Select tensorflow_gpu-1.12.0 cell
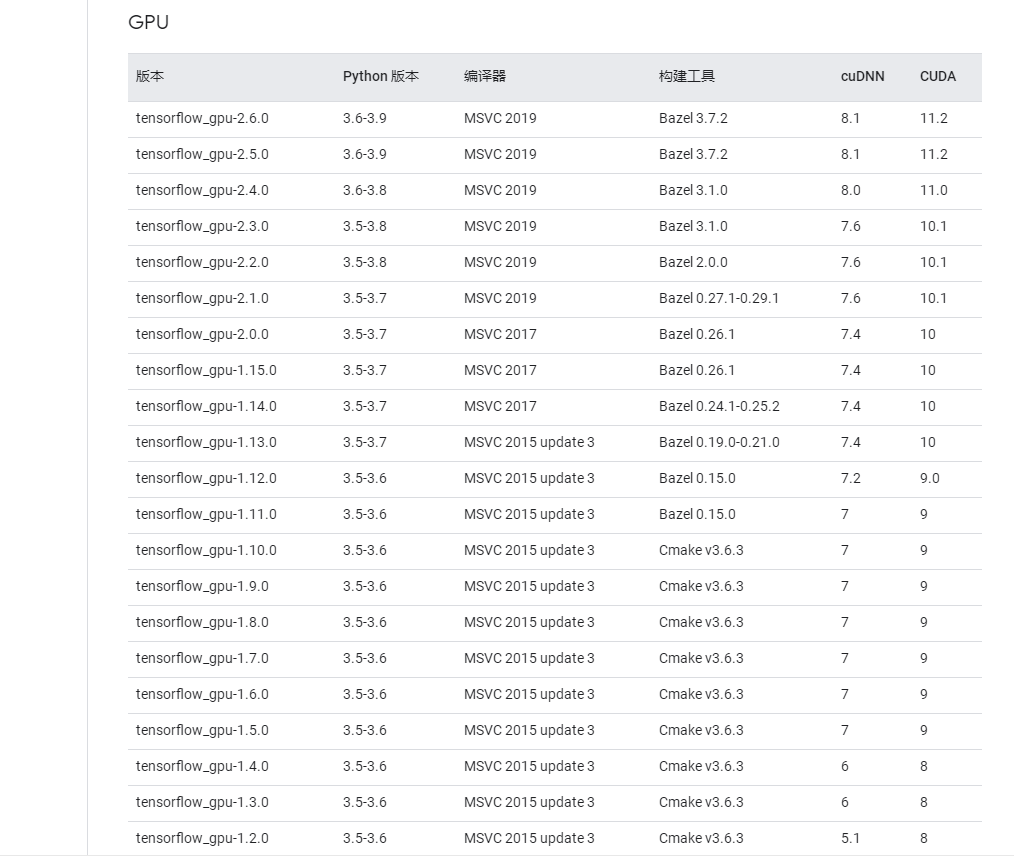 coord(206,479)
